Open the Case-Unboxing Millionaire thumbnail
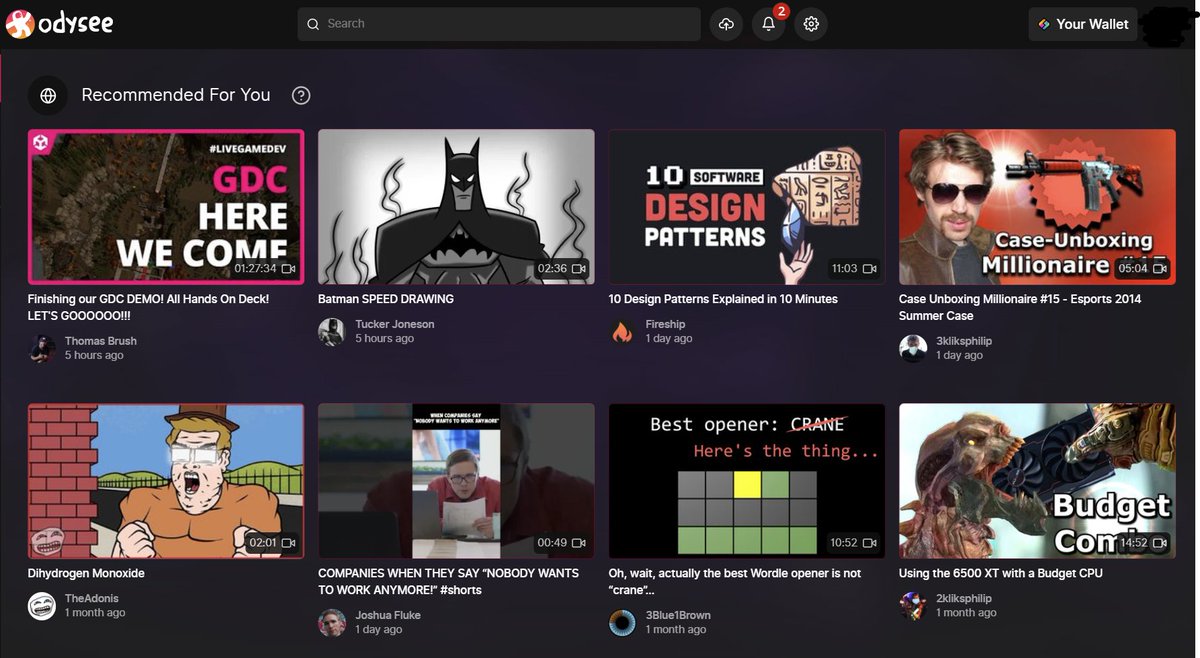1200x658 pixels. click(1037, 207)
